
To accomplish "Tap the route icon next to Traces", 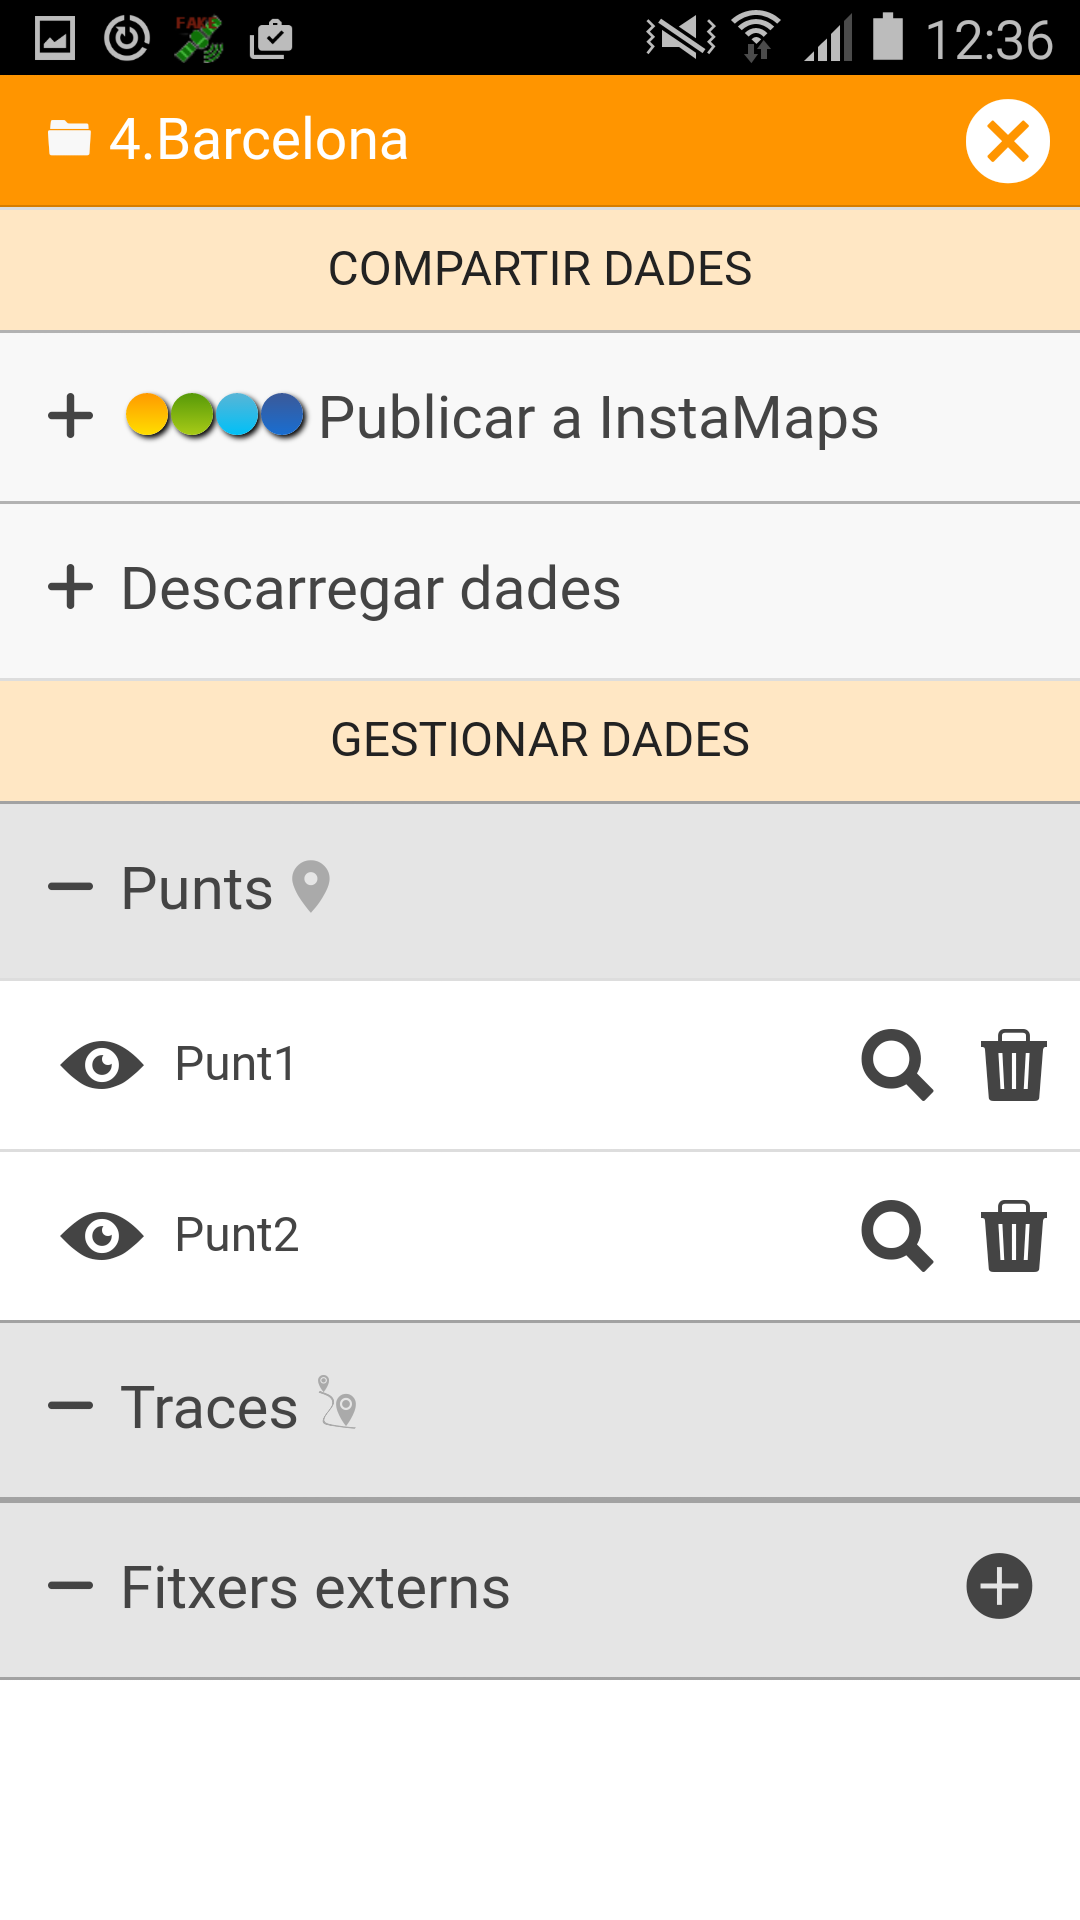I will 338,1402.
